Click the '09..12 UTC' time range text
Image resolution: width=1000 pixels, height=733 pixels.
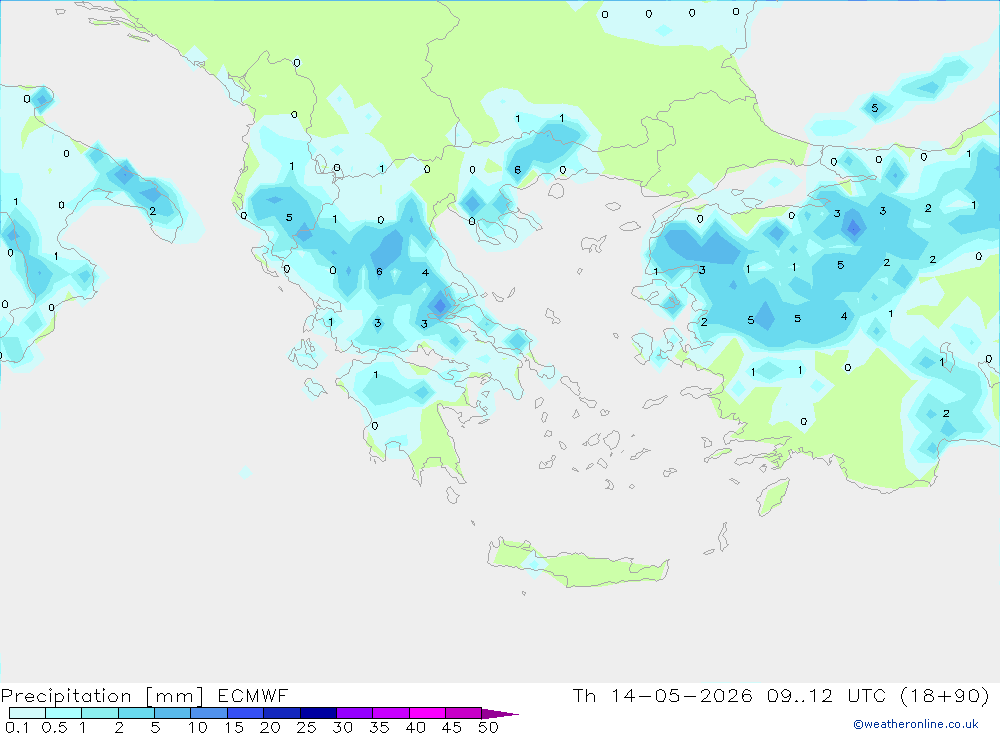tap(827, 695)
